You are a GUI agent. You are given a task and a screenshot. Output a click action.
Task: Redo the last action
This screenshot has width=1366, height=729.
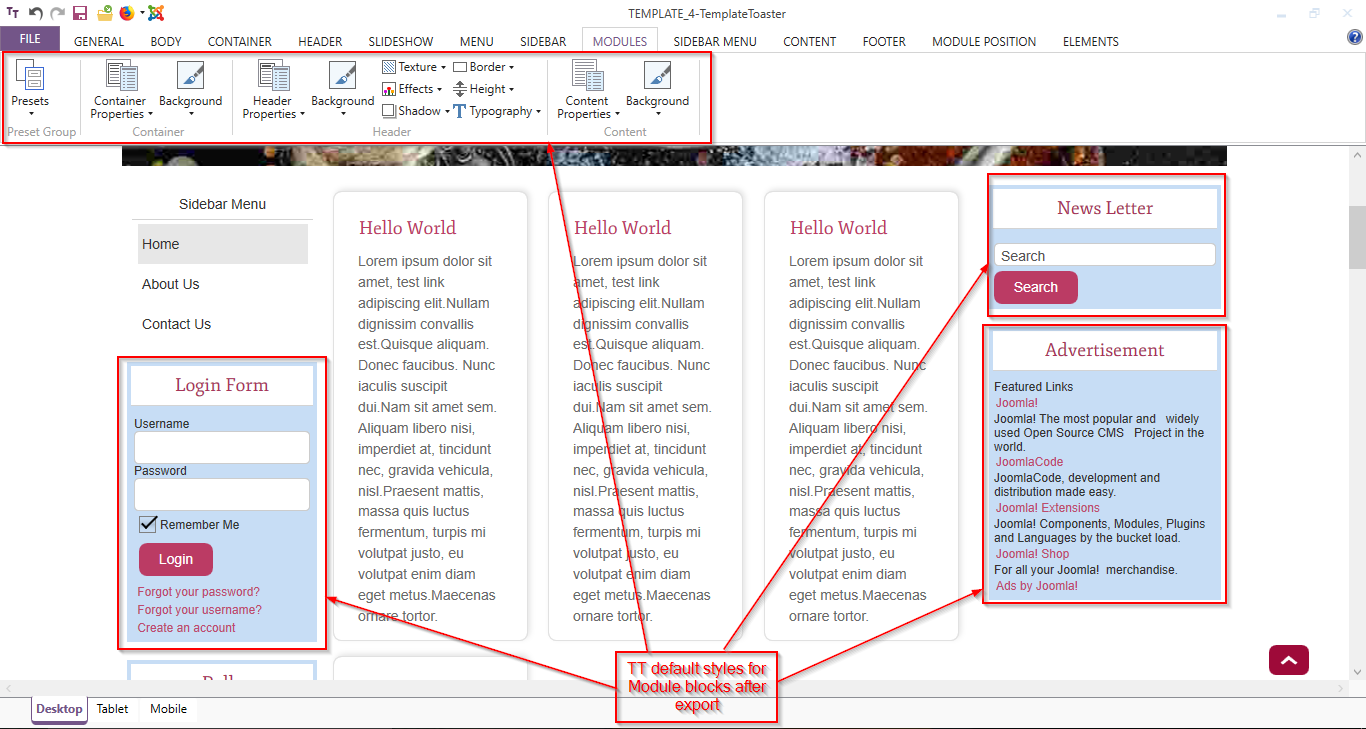[57, 13]
